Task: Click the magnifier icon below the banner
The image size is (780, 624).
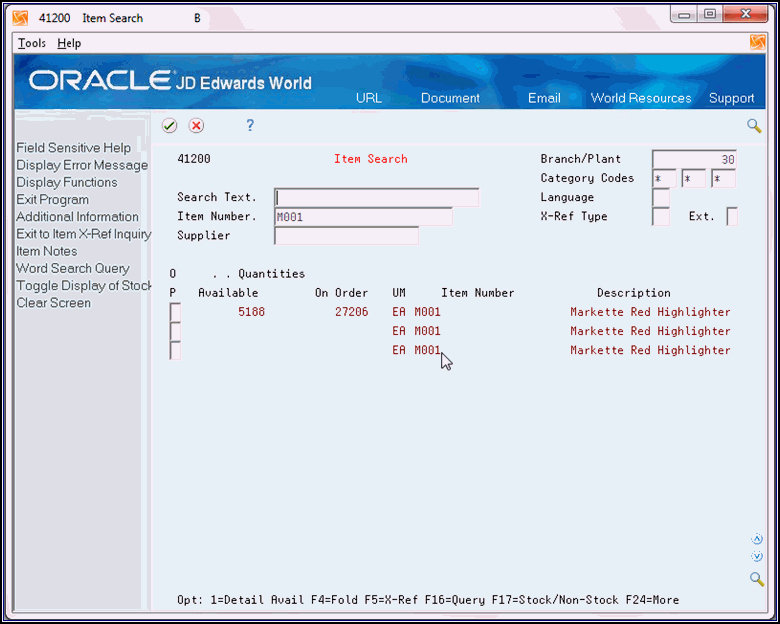Action: pos(754,126)
